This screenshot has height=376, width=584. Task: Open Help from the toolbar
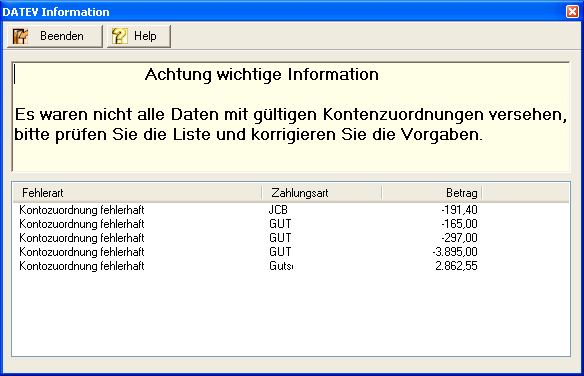(x=139, y=36)
